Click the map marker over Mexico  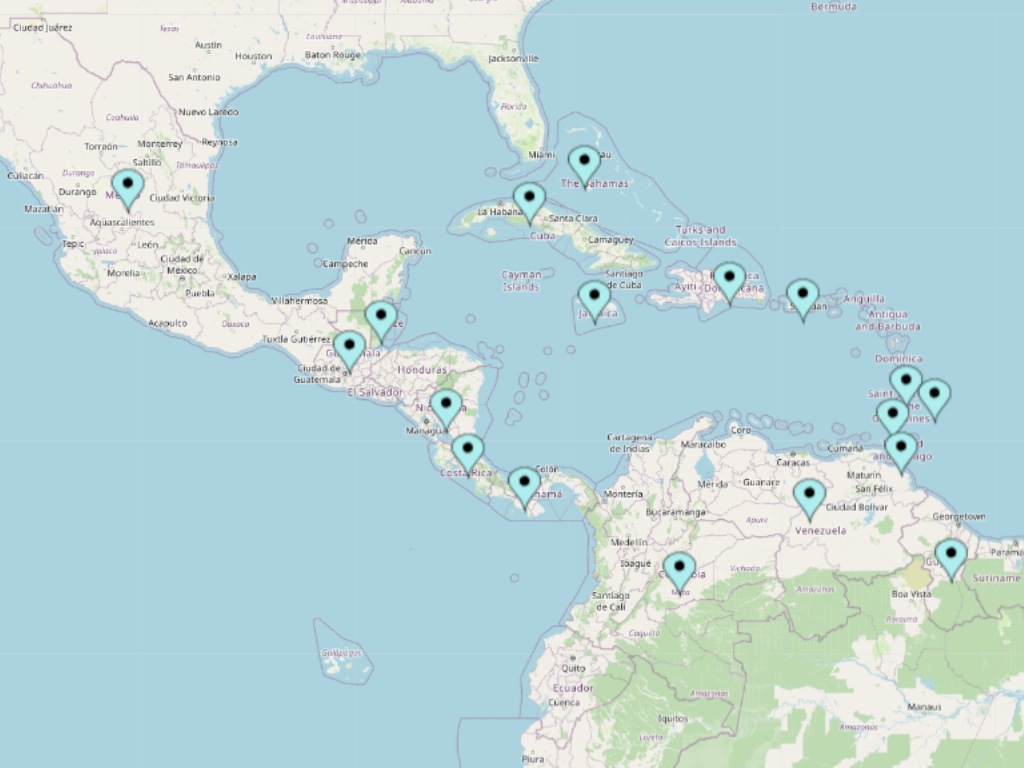(127, 187)
